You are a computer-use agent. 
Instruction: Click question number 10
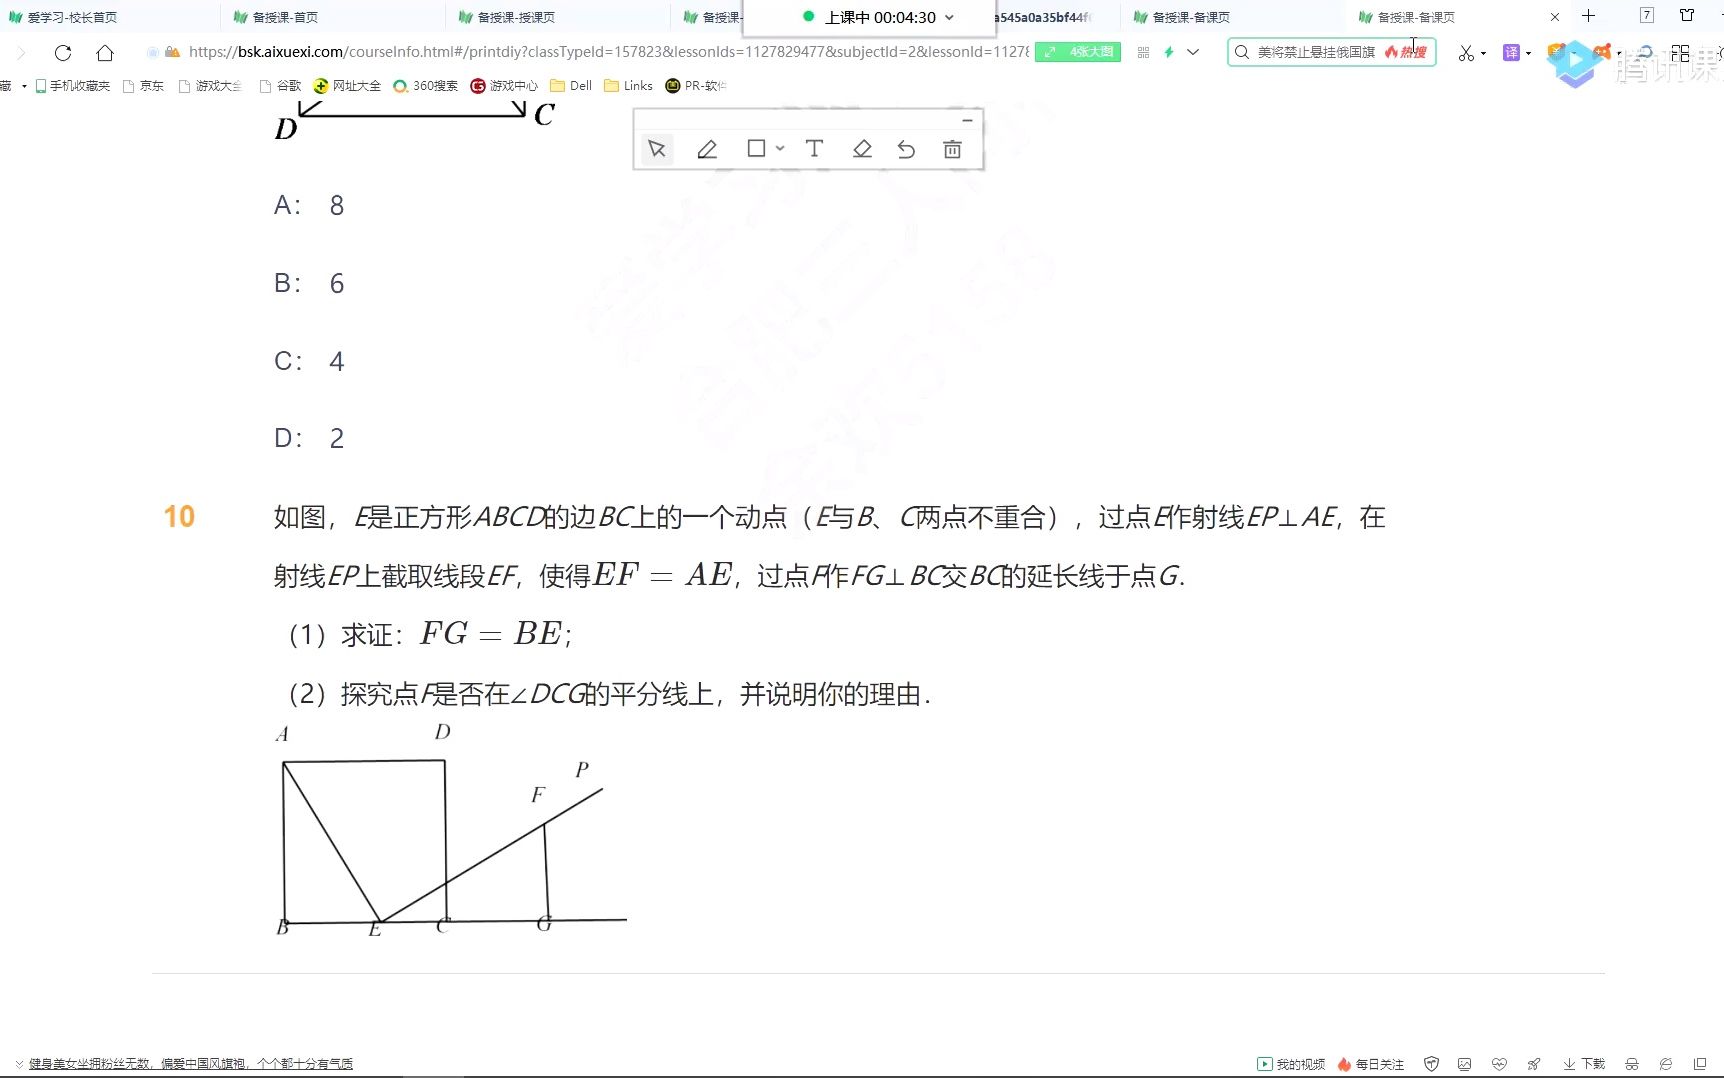(179, 516)
